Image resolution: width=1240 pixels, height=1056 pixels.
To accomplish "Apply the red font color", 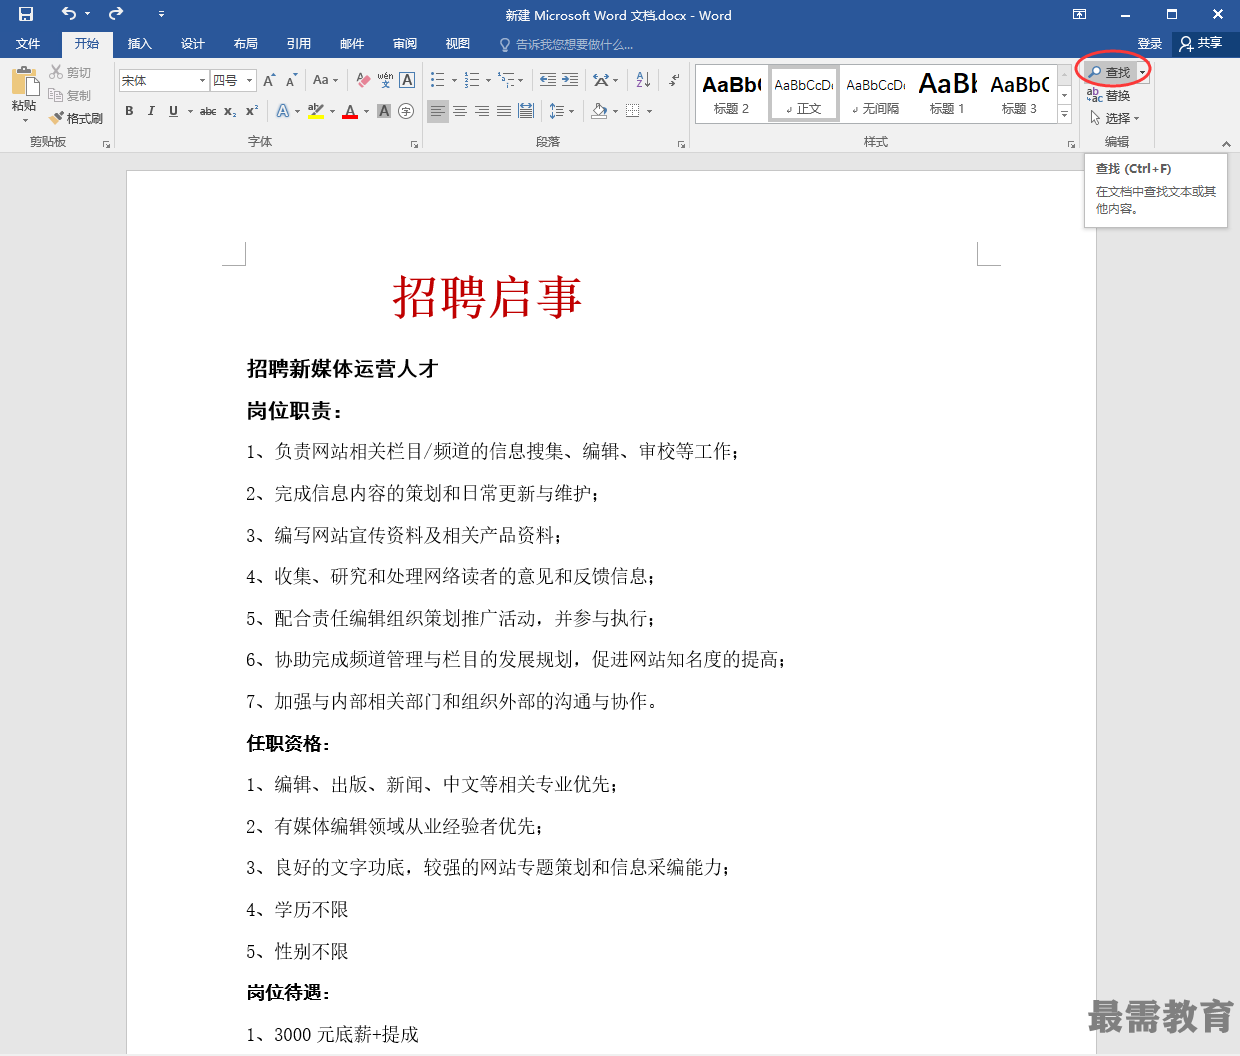I will coord(350,111).
